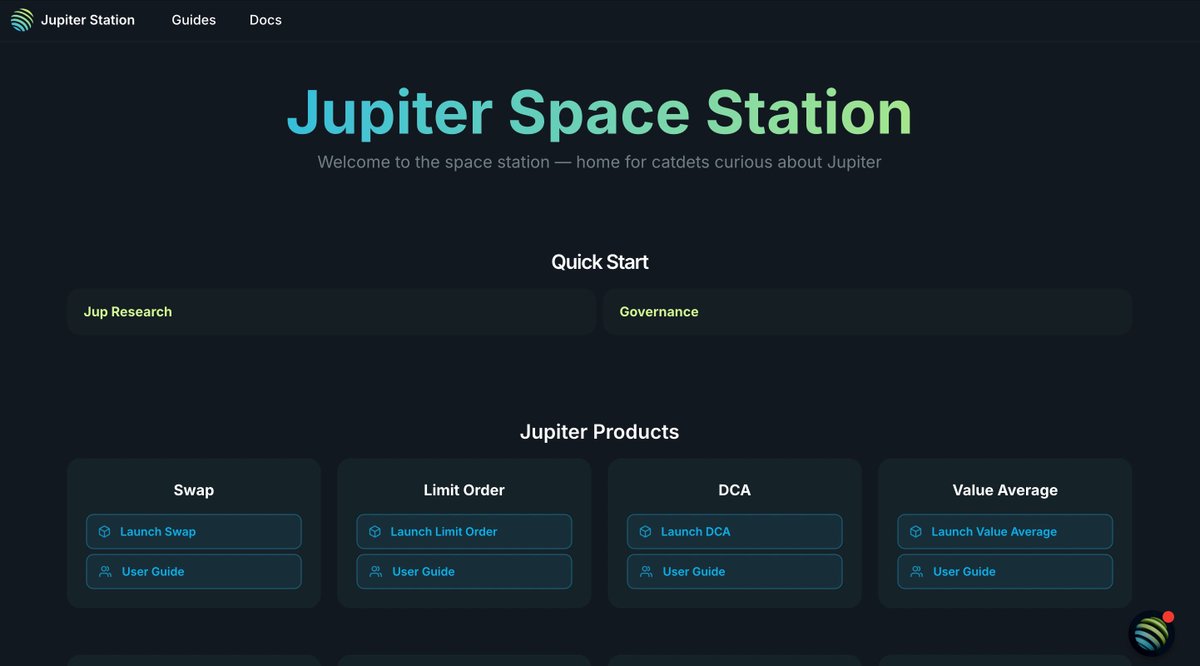Image resolution: width=1200 pixels, height=666 pixels.
Task: Open the floating Jupiter chat widget icon
Action: point(1152,634)
